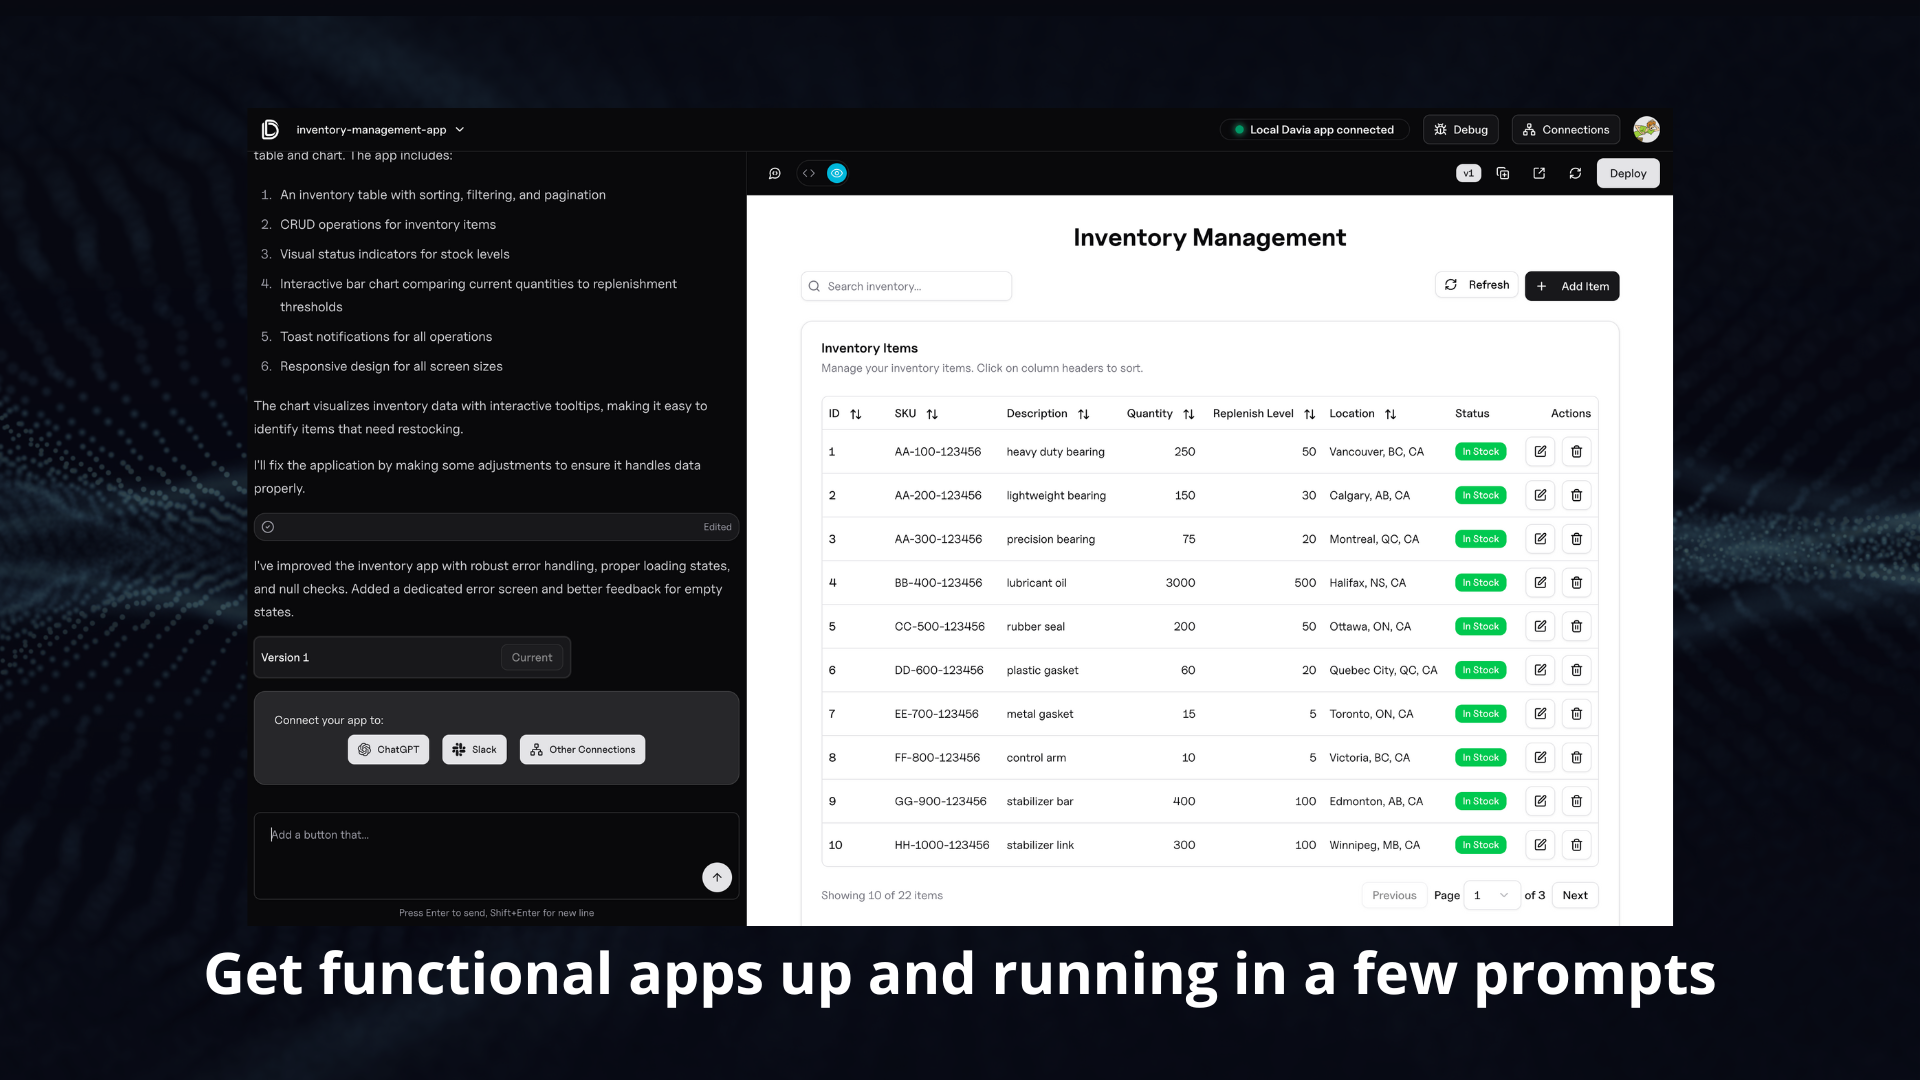Sort by ID column
The width and height of the screenshot is (1920, 1080).
(x=845, y=414)
